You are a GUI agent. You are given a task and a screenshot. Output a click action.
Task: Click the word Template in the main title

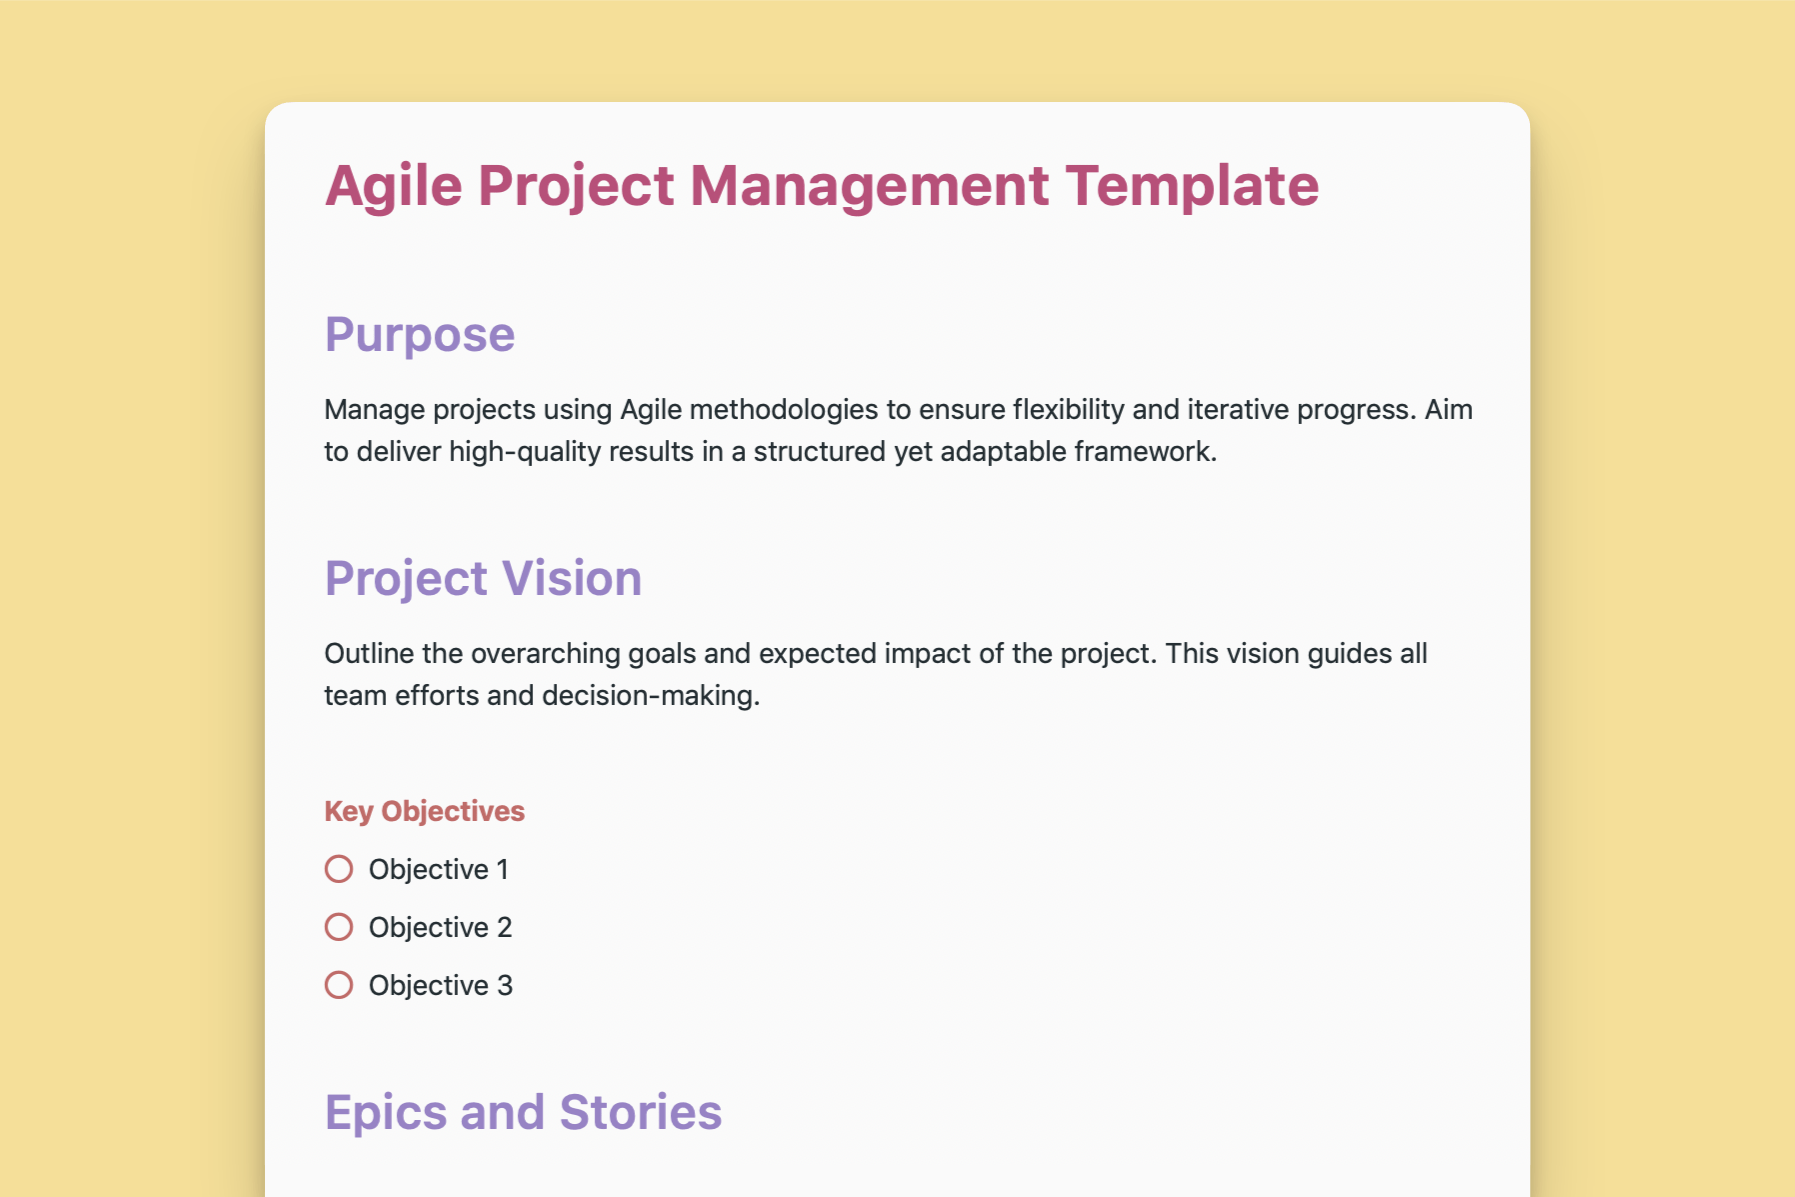pos(1192,186)
